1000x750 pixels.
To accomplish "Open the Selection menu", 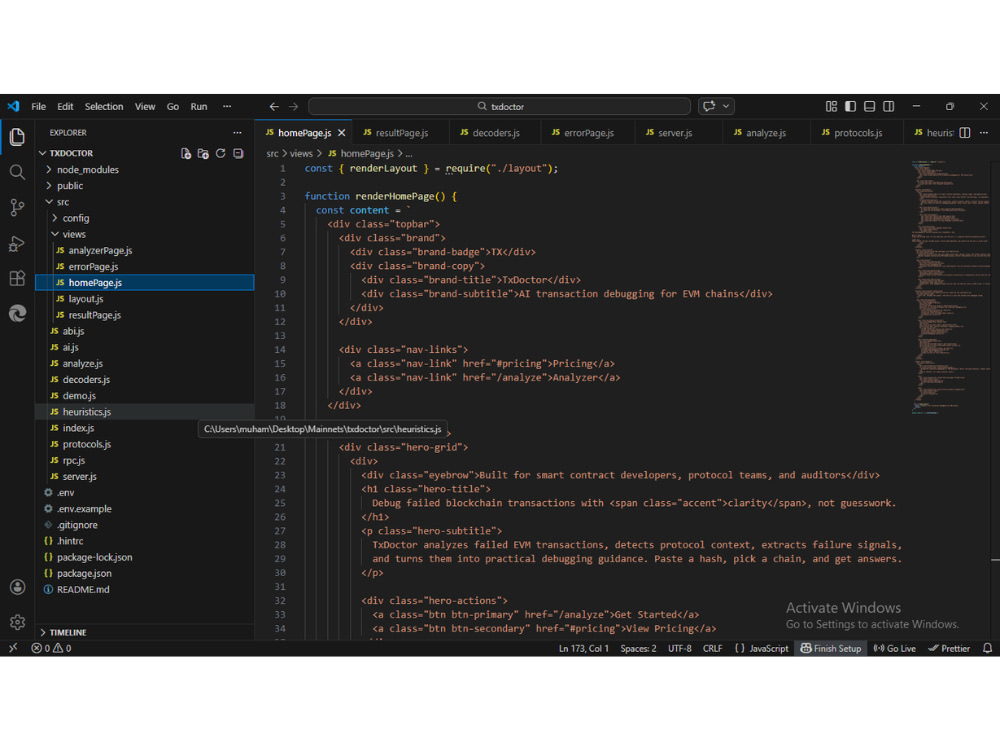I will 104,107.
